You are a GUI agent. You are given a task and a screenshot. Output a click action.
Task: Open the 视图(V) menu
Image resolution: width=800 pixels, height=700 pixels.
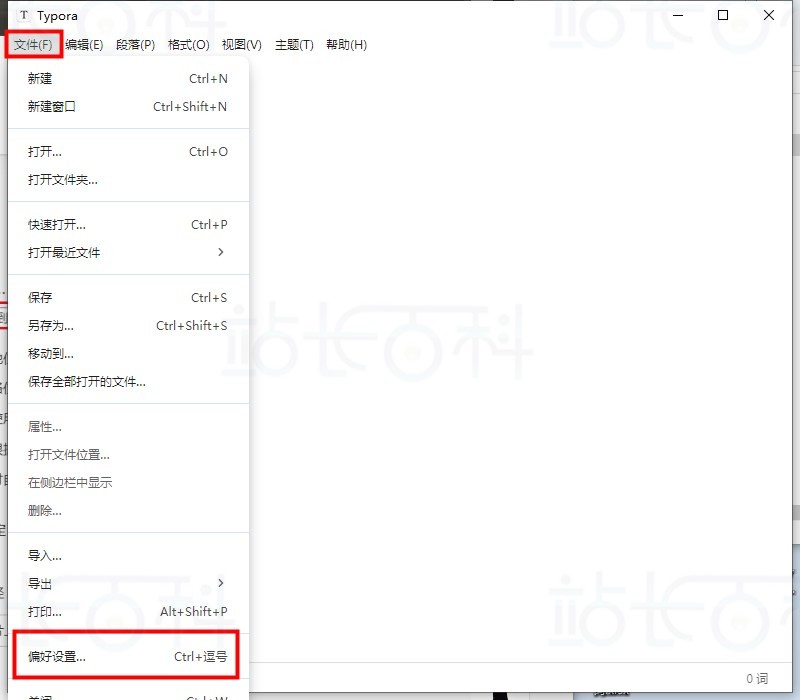241,44
